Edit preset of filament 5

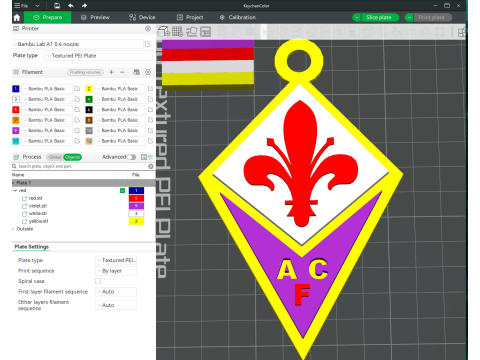(x=77, y=110)
